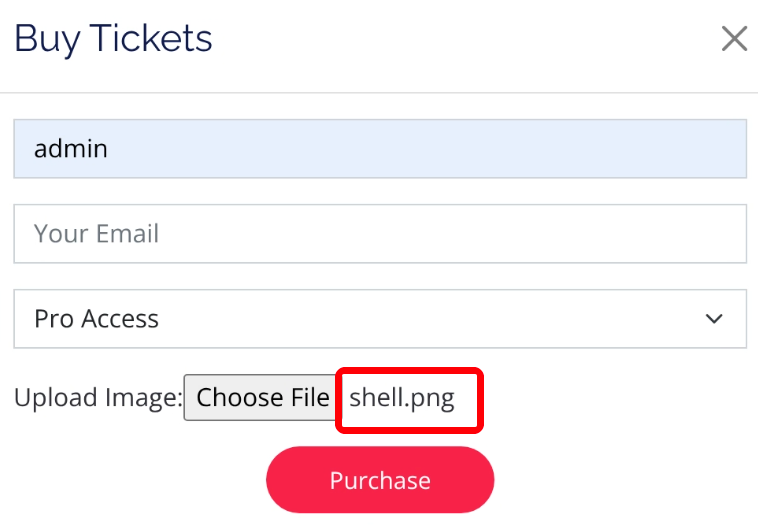Click the Upload Image label

pyautogui.click(x=98, y=398)
